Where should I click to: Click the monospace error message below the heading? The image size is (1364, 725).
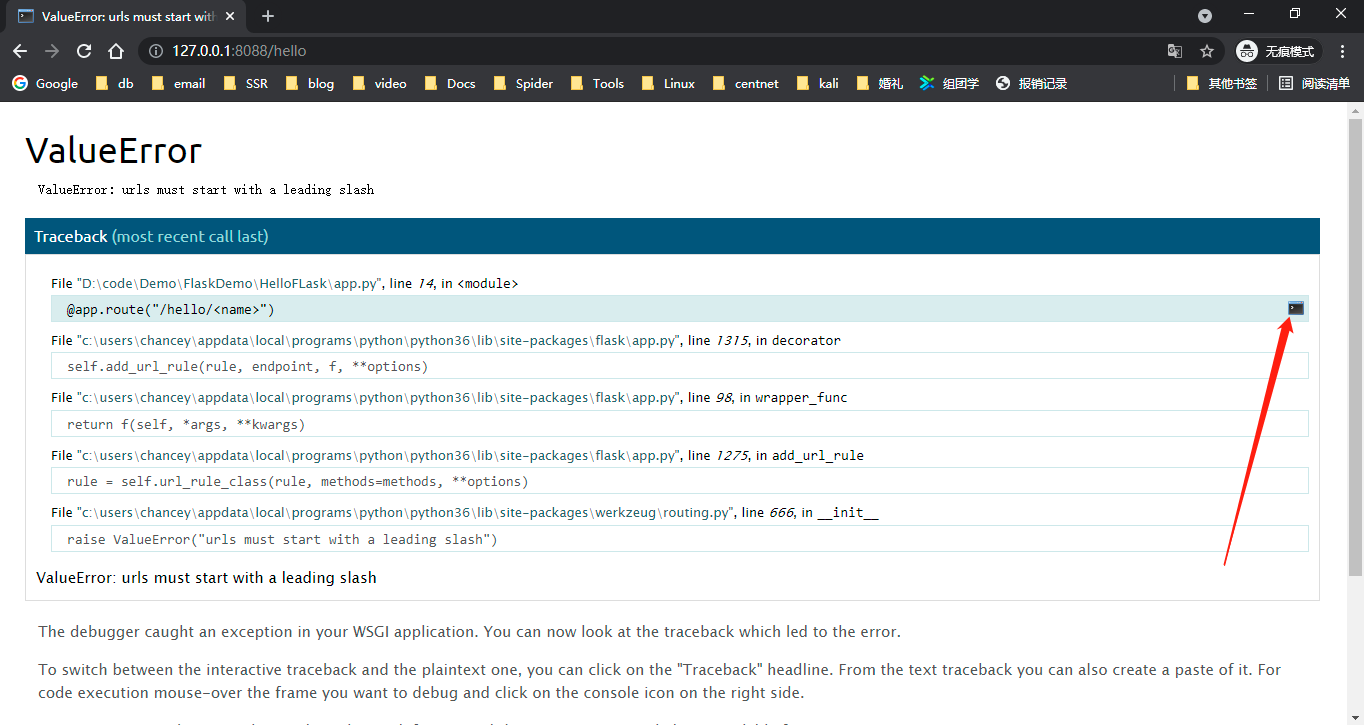click(206, 189)
